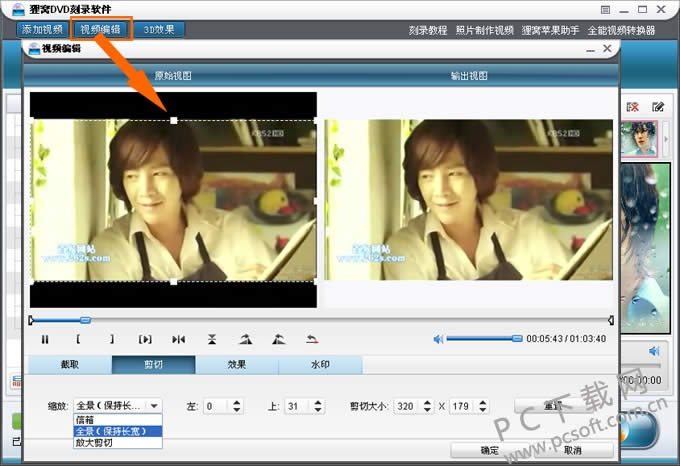This screenshot has height=466, width=680.
Task: Undo rotation with the red arrow icon
Action: point(312,339)
